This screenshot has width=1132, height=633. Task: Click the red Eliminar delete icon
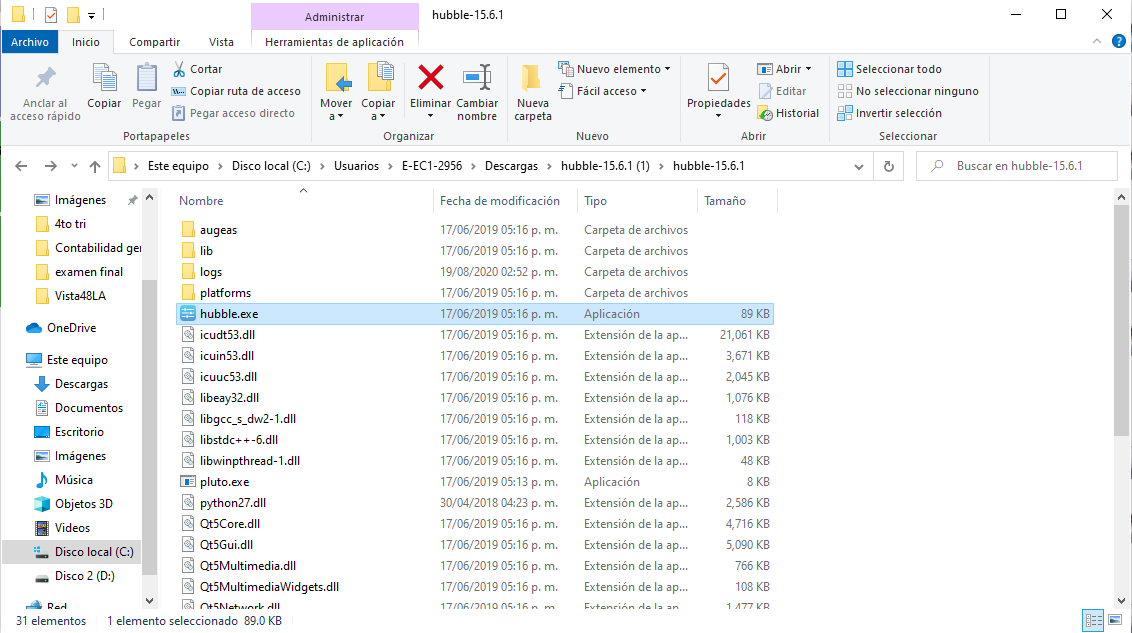click(430, 78)
